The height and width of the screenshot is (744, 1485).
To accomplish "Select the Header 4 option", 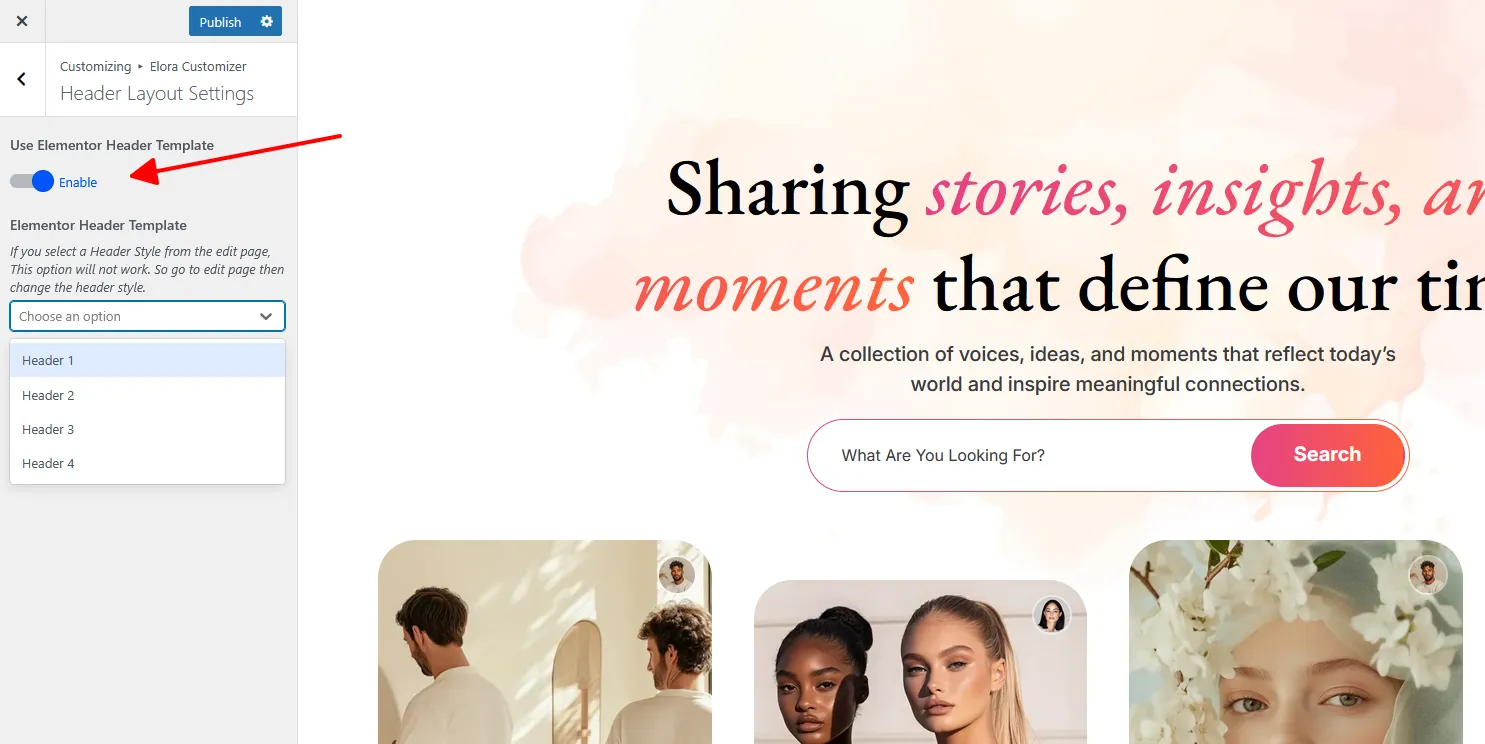I will [x=147, y=463].
